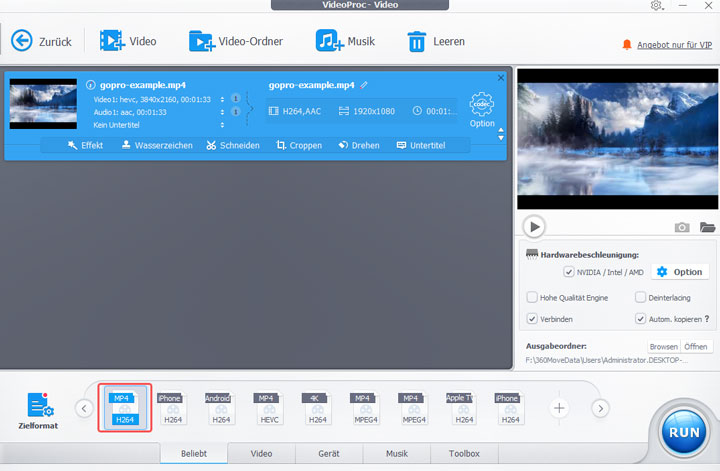Switch to the Video tab
The width and height of the screenshot is (720, 471).
coord(261,454)
